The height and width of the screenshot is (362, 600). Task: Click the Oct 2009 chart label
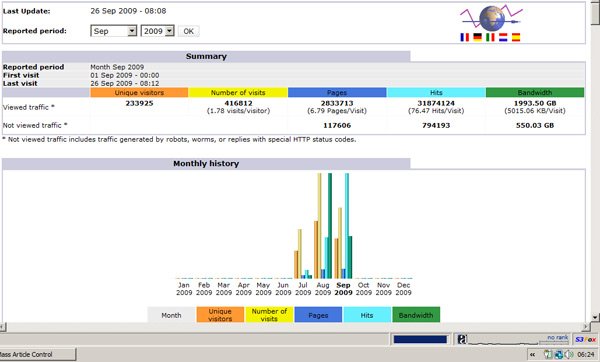tap(364, 289)
